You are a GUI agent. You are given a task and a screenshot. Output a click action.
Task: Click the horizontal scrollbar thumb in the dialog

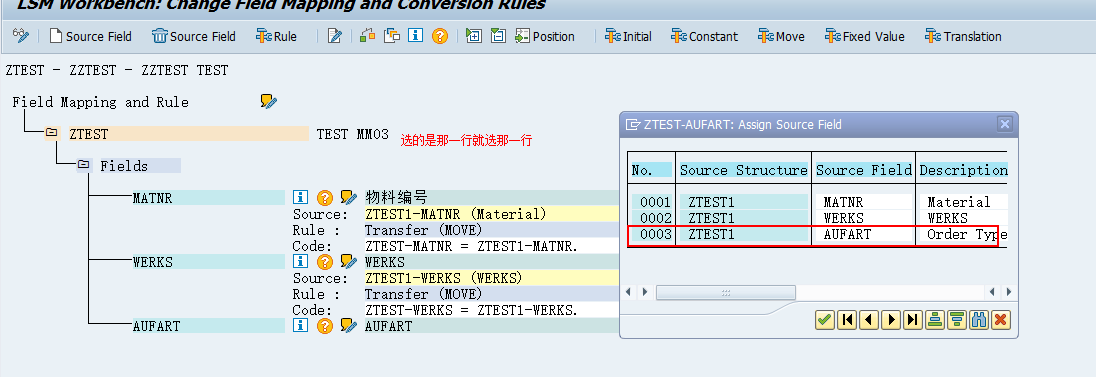tap(726, 292)
